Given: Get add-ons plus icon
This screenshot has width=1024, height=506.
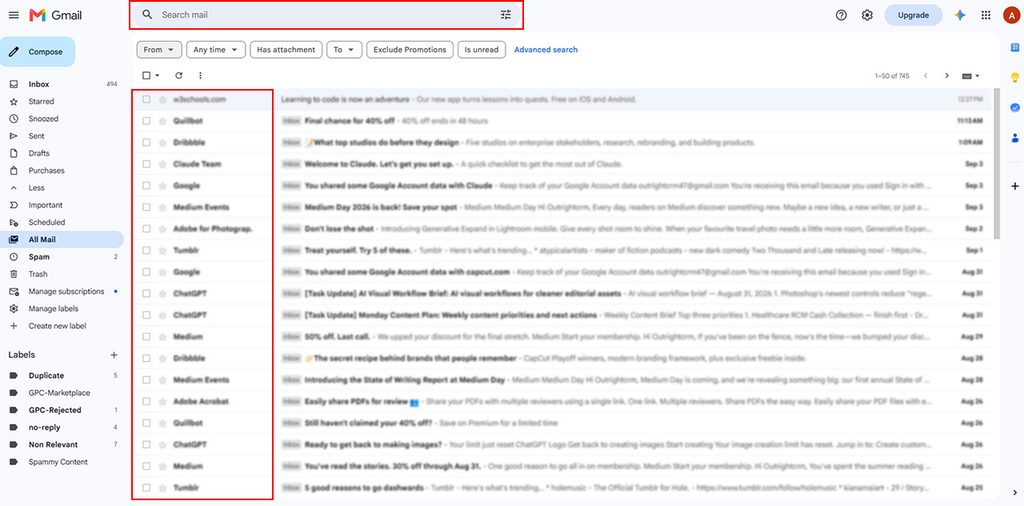Looking at the screenshot, I should (1015, 186).
